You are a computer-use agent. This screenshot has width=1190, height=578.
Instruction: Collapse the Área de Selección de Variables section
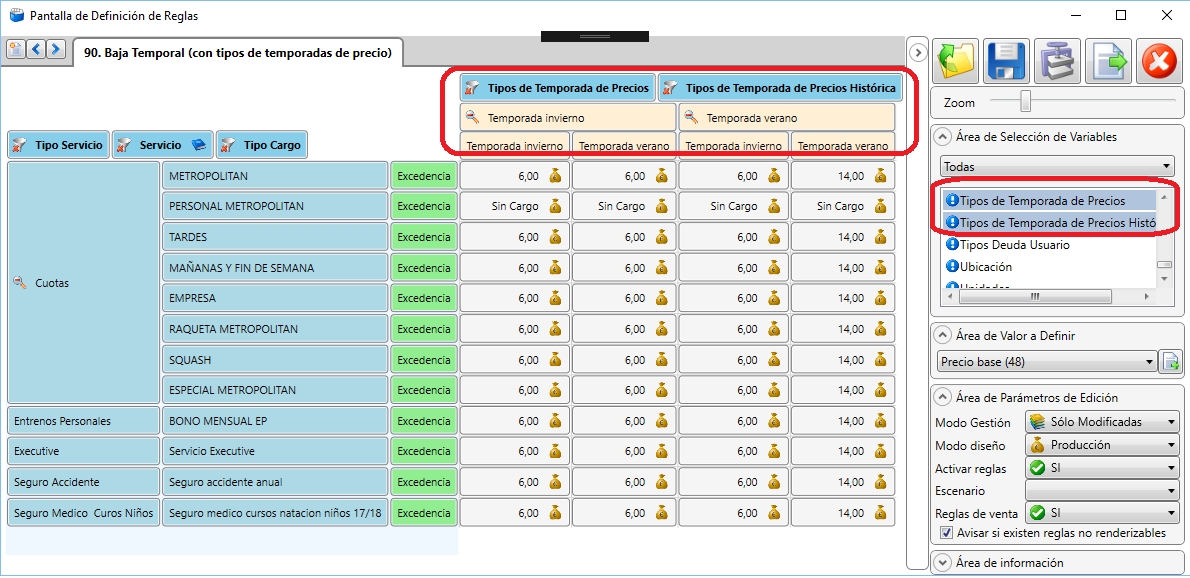(943, 137)
